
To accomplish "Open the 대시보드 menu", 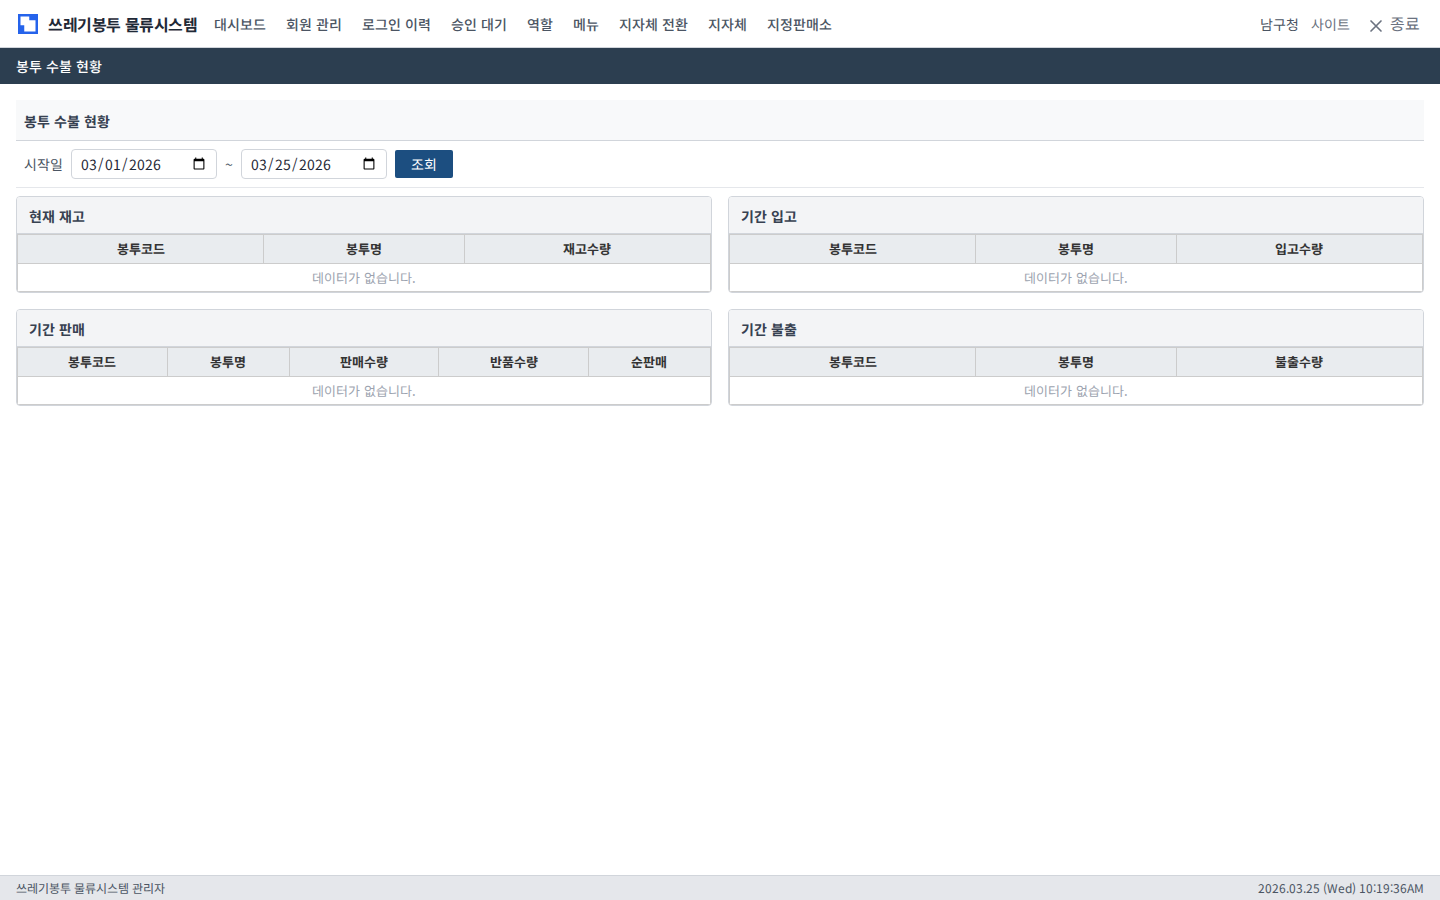I will [240, 25].
